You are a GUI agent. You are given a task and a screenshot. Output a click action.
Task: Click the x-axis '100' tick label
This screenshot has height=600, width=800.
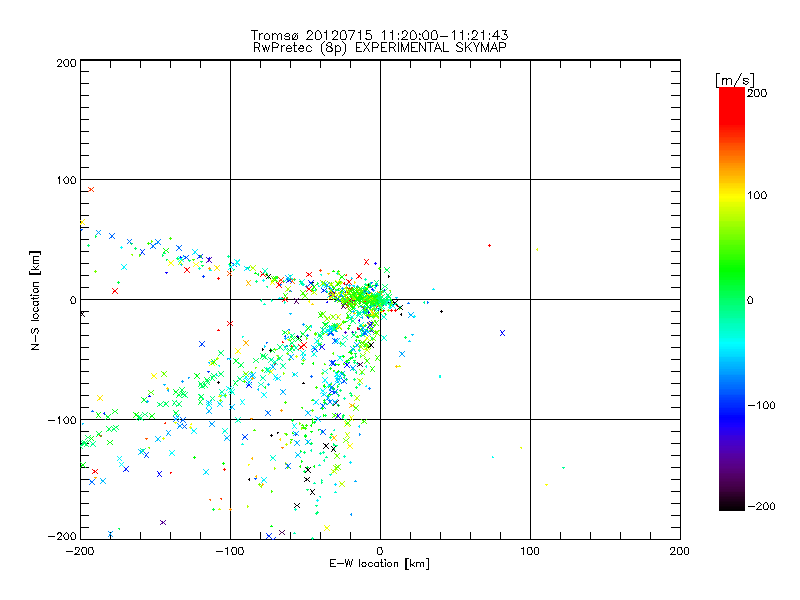click(530, 551)
